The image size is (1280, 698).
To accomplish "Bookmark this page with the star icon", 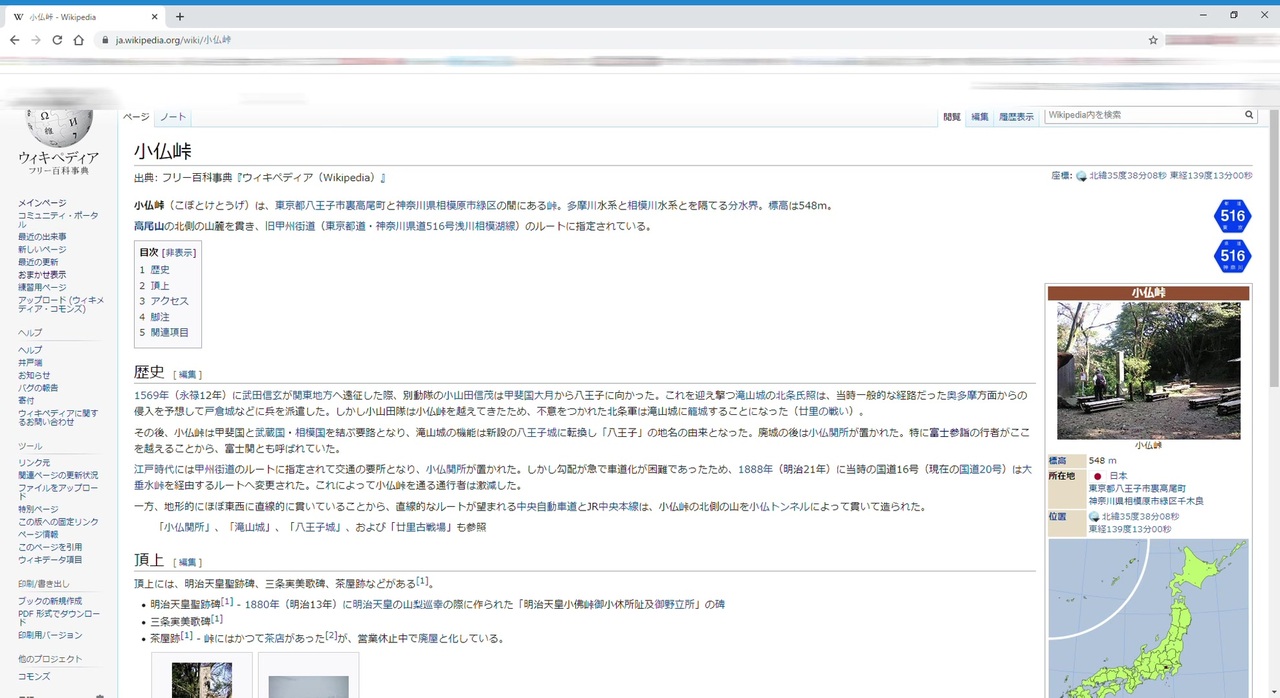I will [x=1153, y=40].
